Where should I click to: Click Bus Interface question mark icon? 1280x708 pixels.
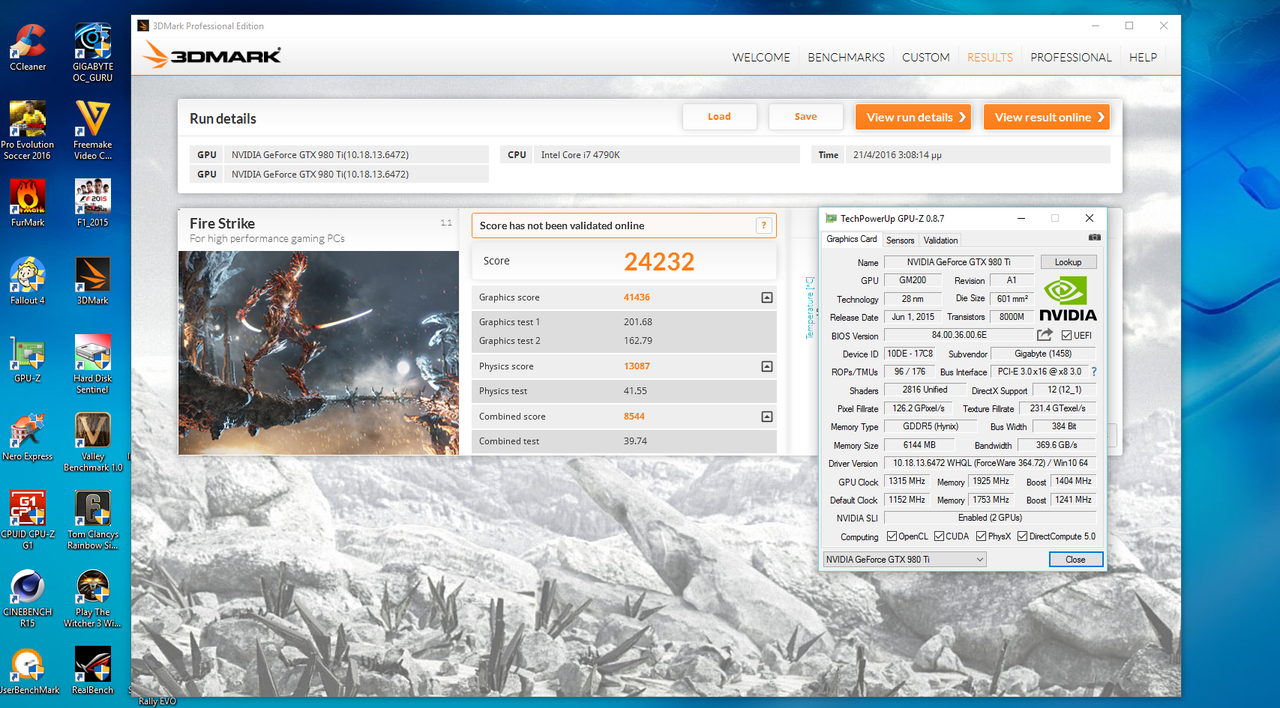[1094, 372]
